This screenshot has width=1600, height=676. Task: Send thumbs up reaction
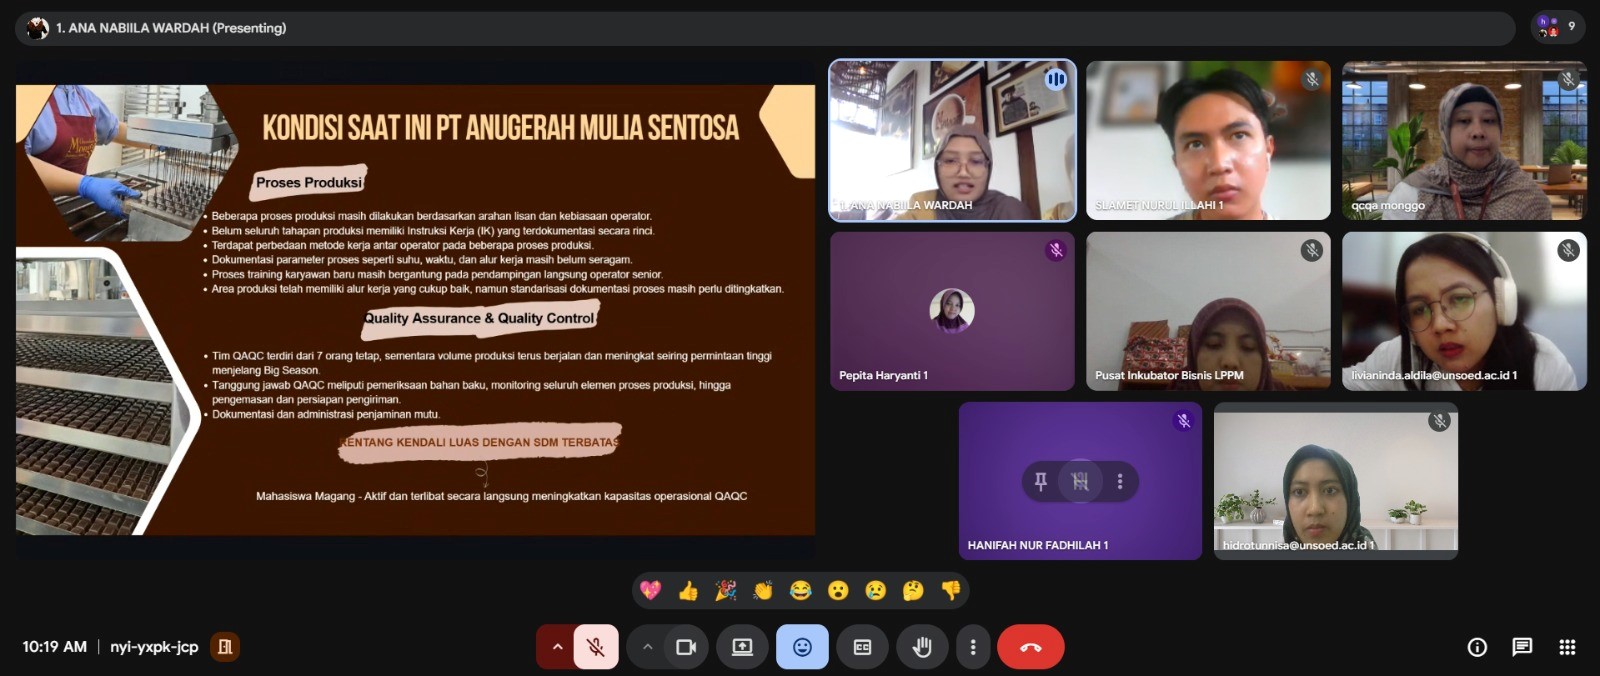688,591
